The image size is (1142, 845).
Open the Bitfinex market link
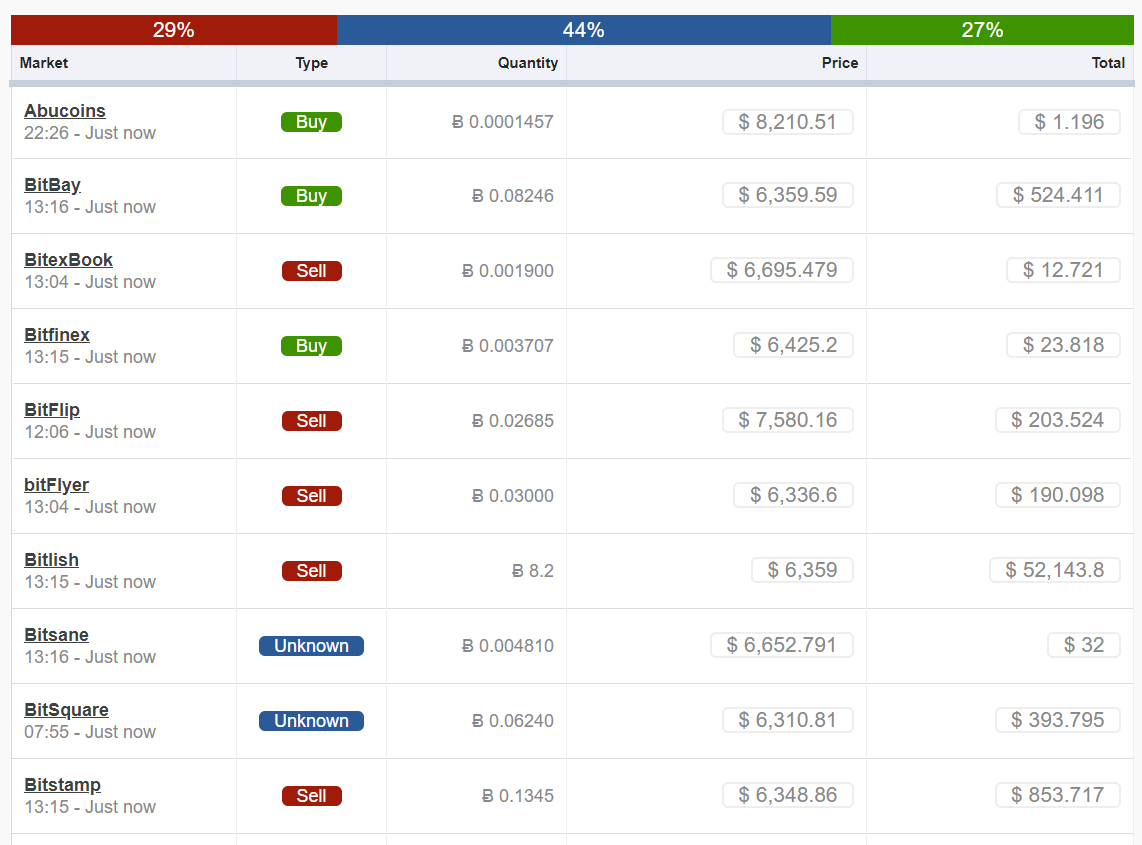tap(57, 335)
